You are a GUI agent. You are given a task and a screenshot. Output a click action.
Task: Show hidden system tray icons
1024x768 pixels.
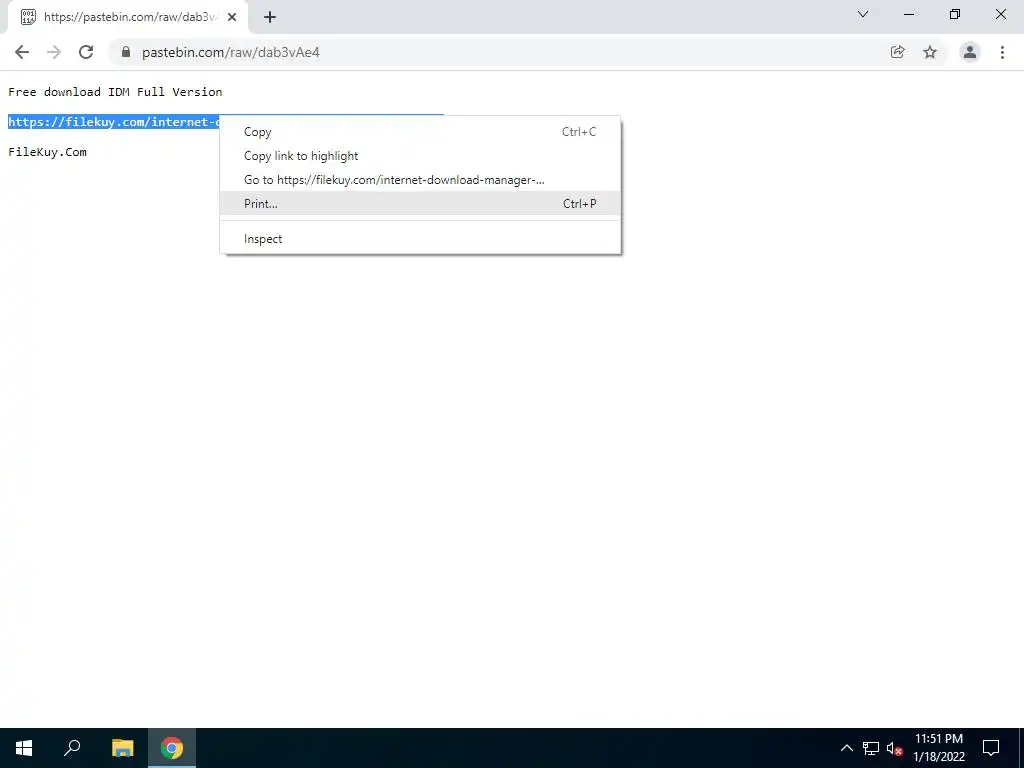point(847,748)
